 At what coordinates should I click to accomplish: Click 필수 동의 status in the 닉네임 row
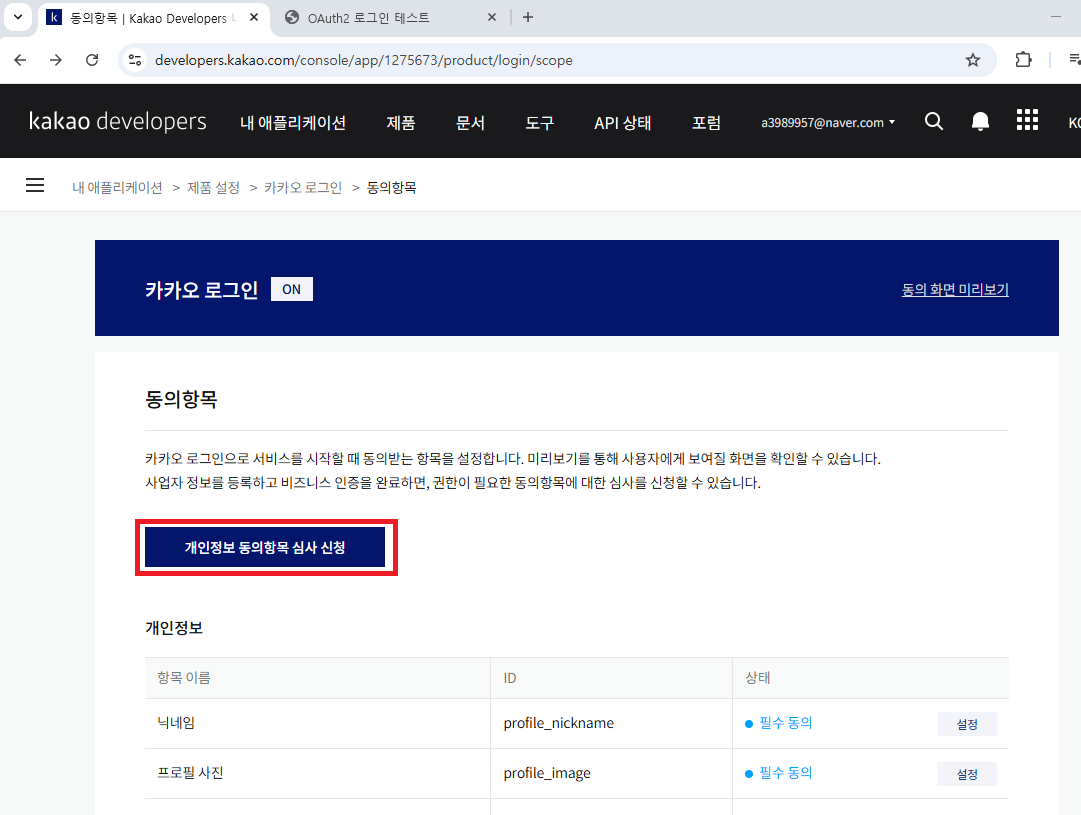(779, 723)
